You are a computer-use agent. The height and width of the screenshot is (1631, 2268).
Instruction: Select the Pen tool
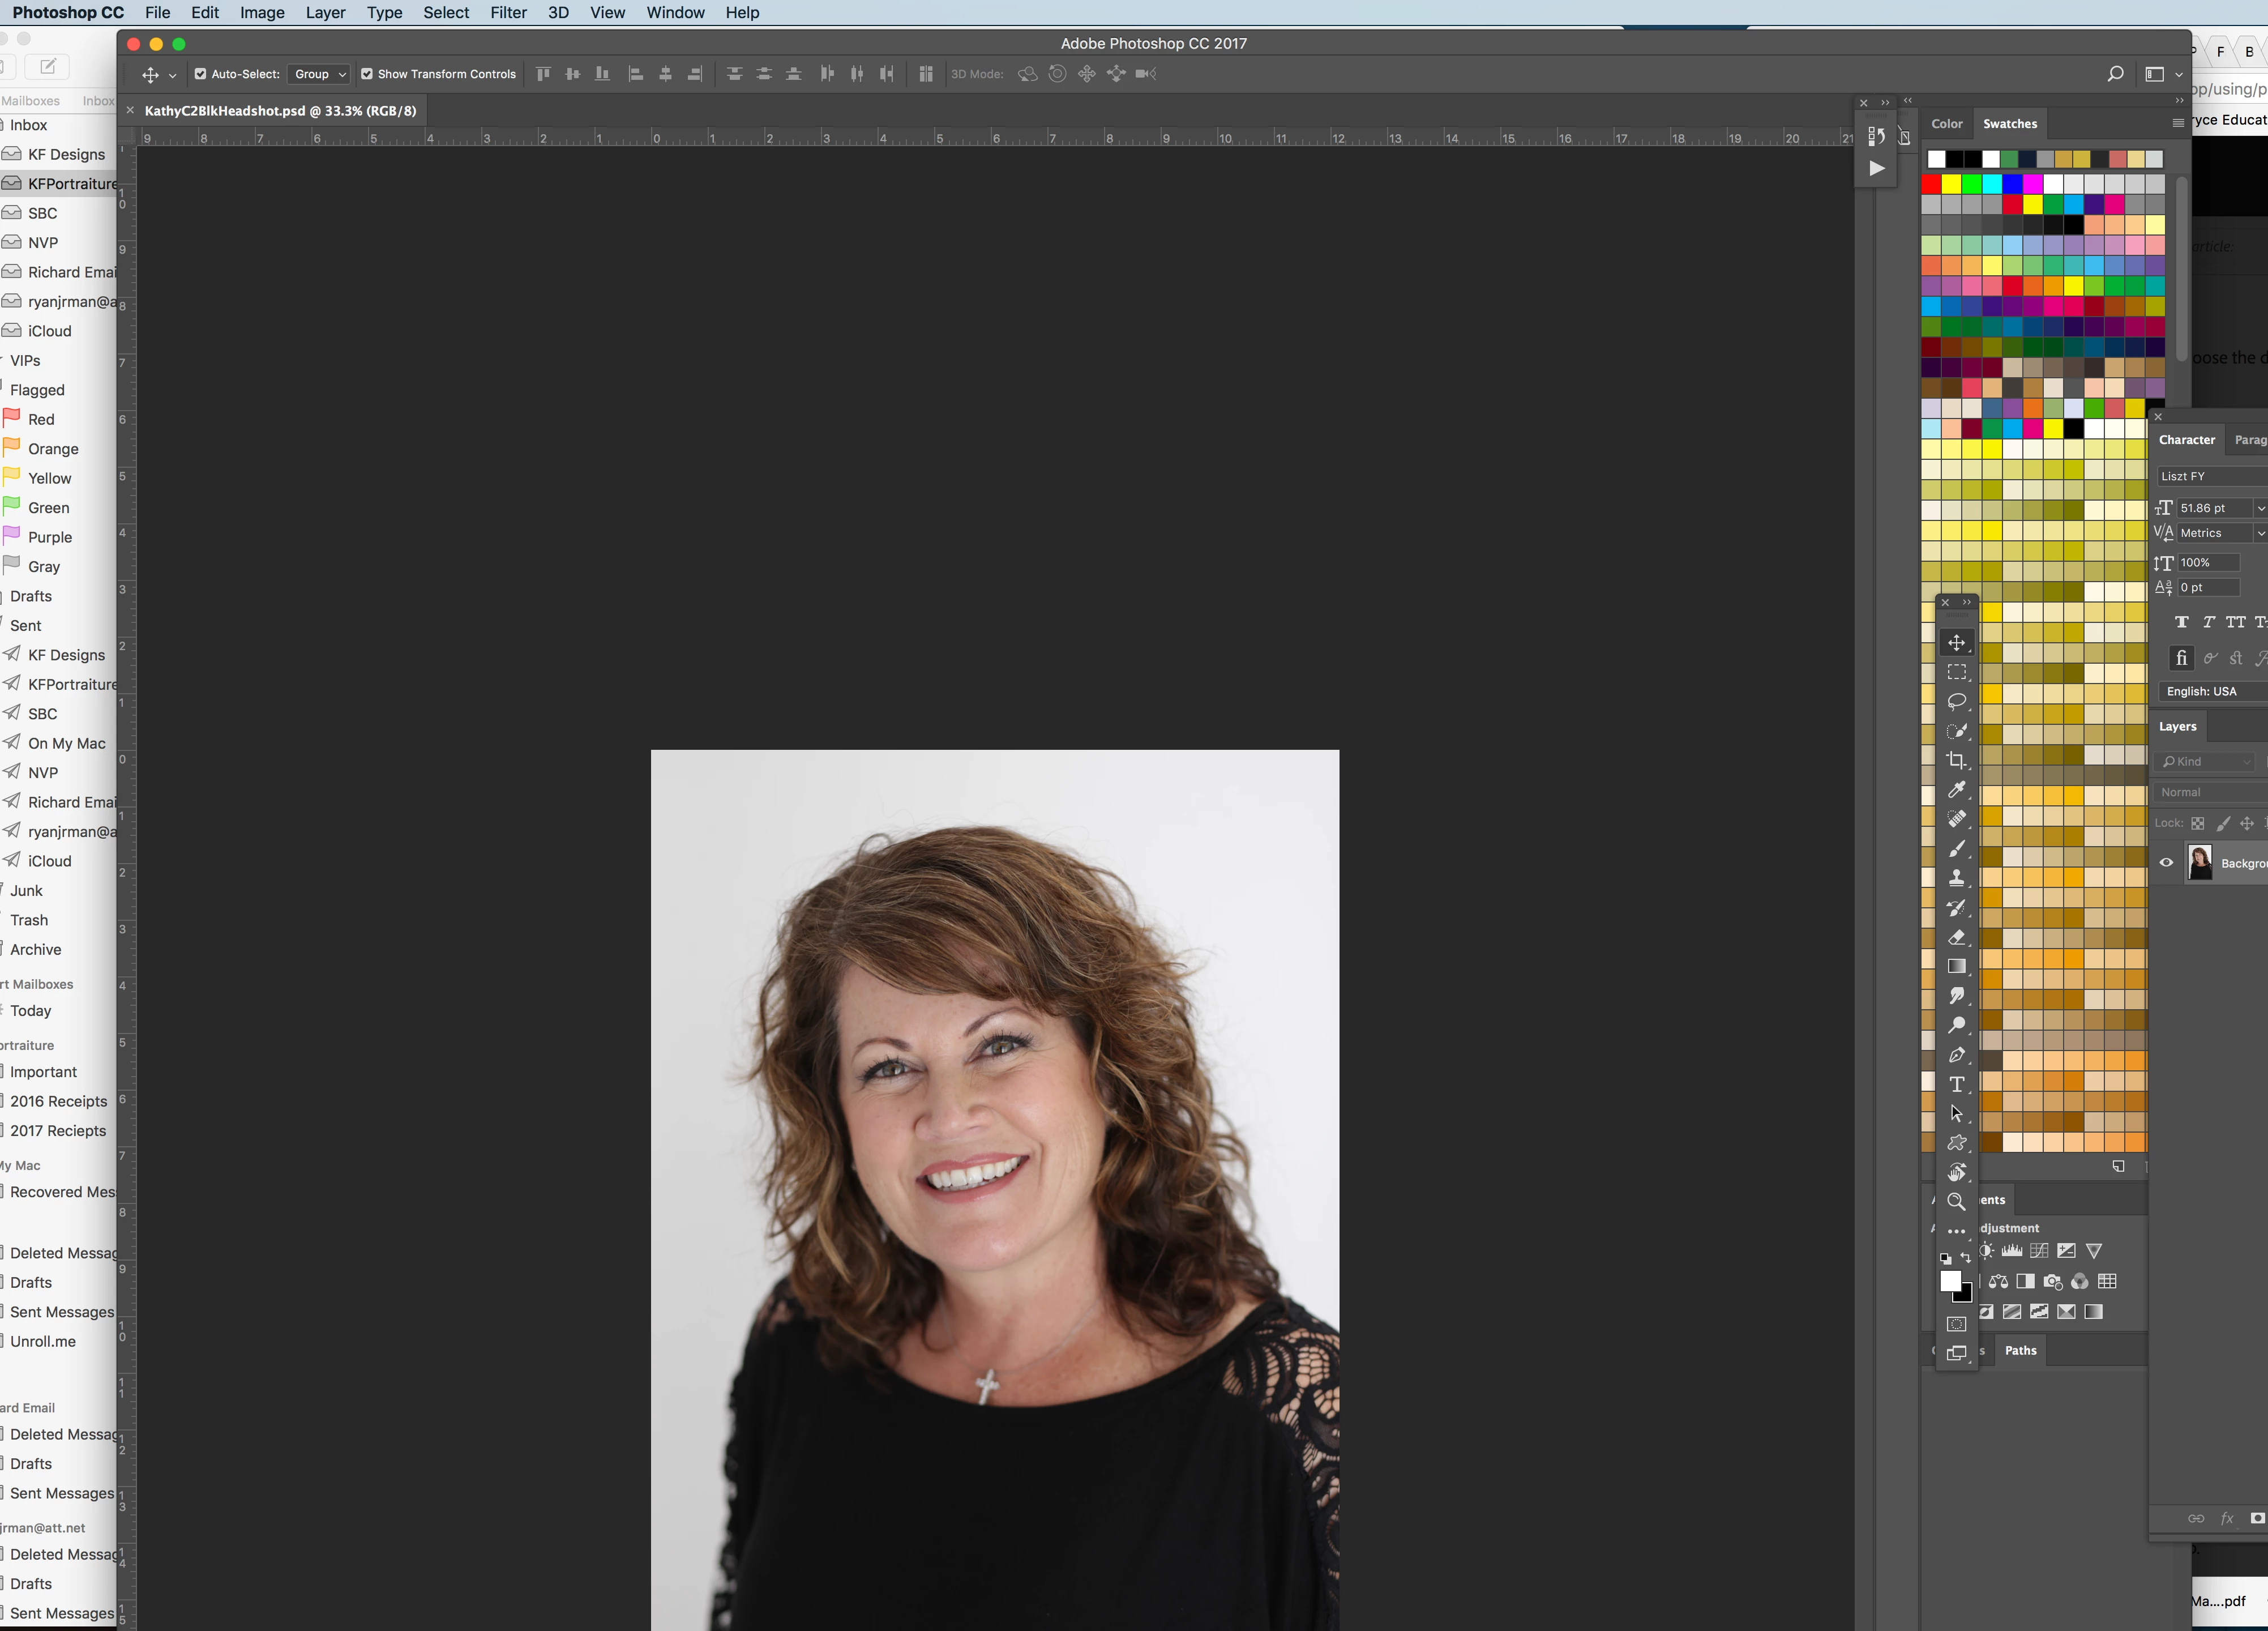click(1956, 1055)
